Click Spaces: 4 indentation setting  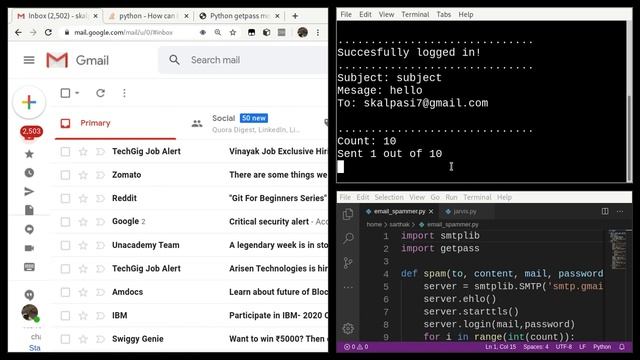point(536,347)
